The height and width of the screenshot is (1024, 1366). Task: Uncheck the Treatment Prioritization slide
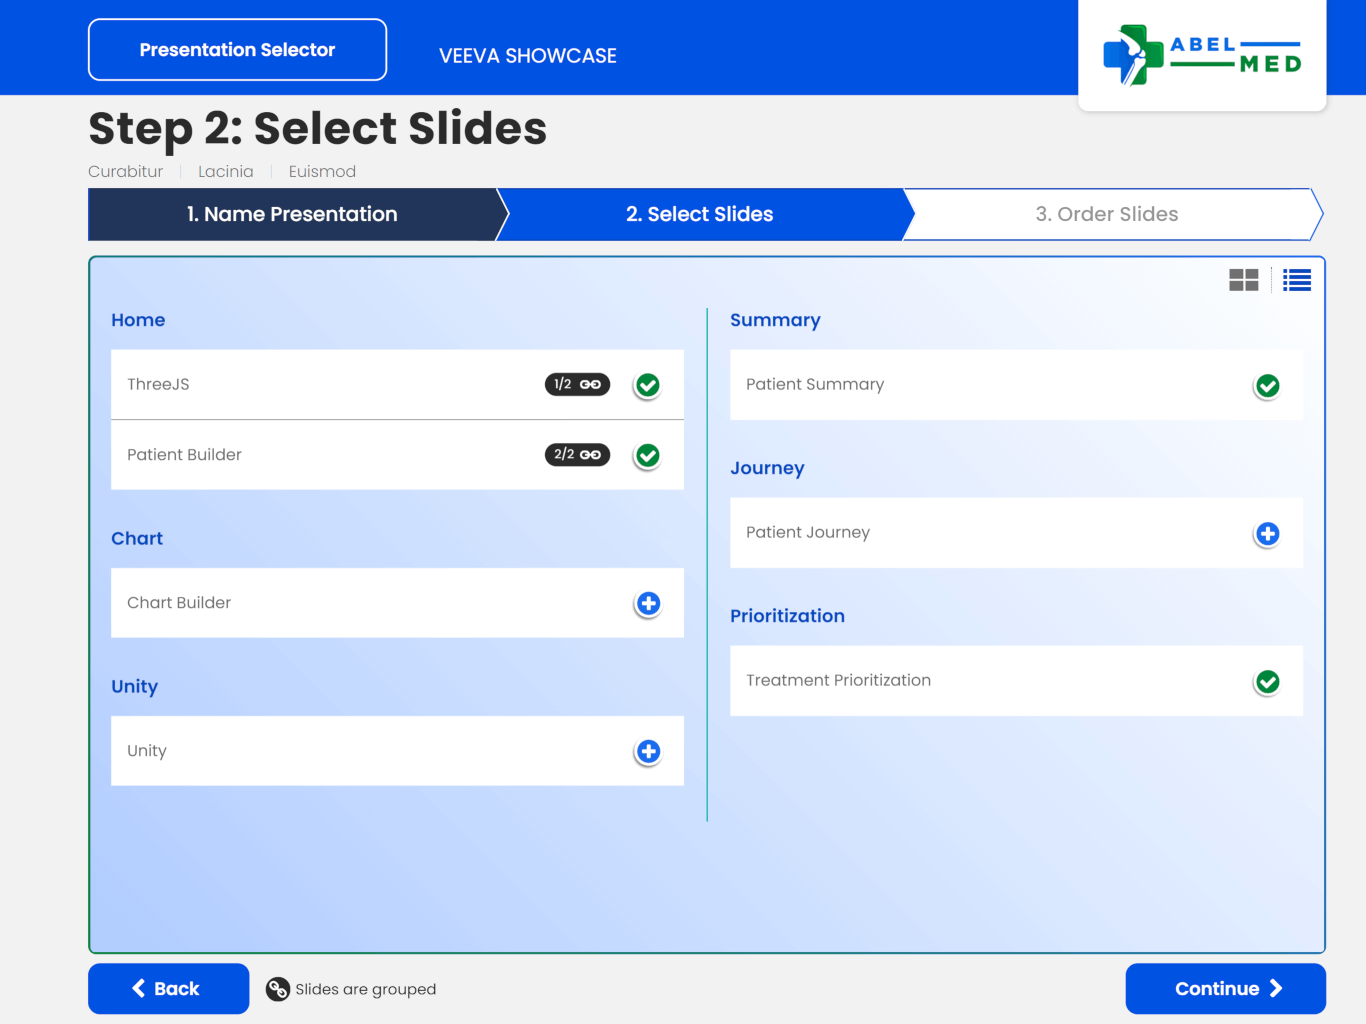pos(1267,682)
